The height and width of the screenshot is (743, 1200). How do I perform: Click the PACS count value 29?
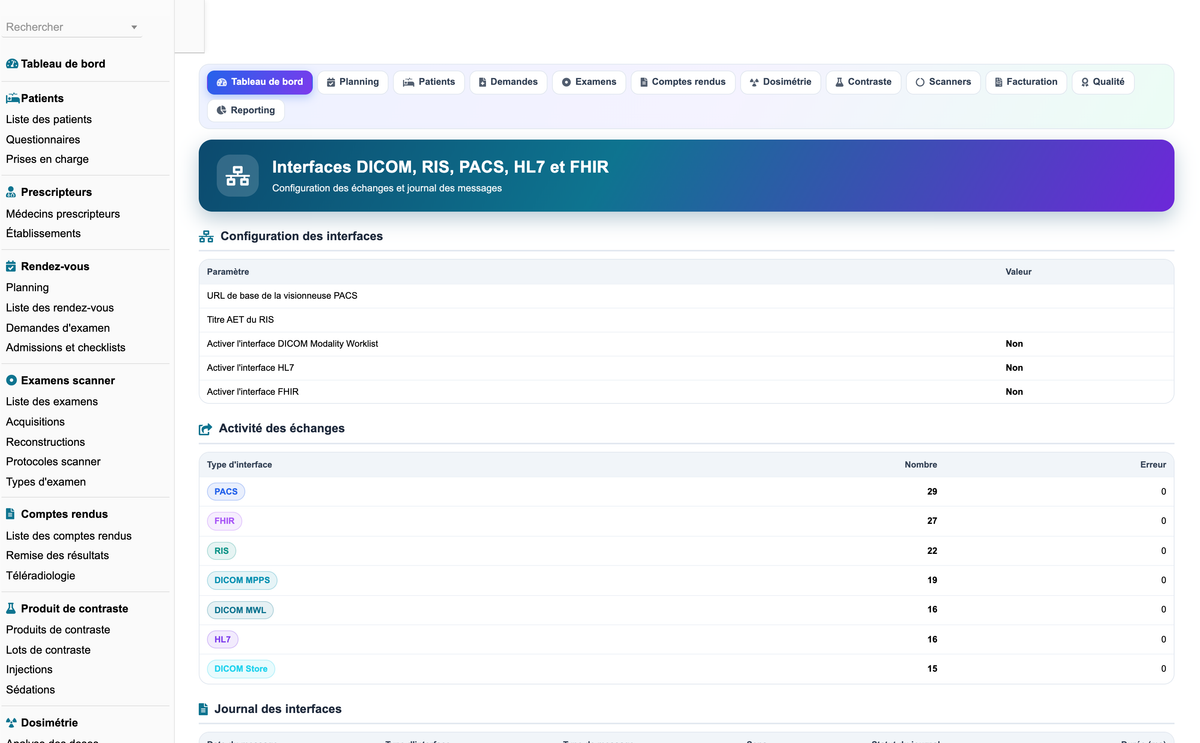click(932, 492)
